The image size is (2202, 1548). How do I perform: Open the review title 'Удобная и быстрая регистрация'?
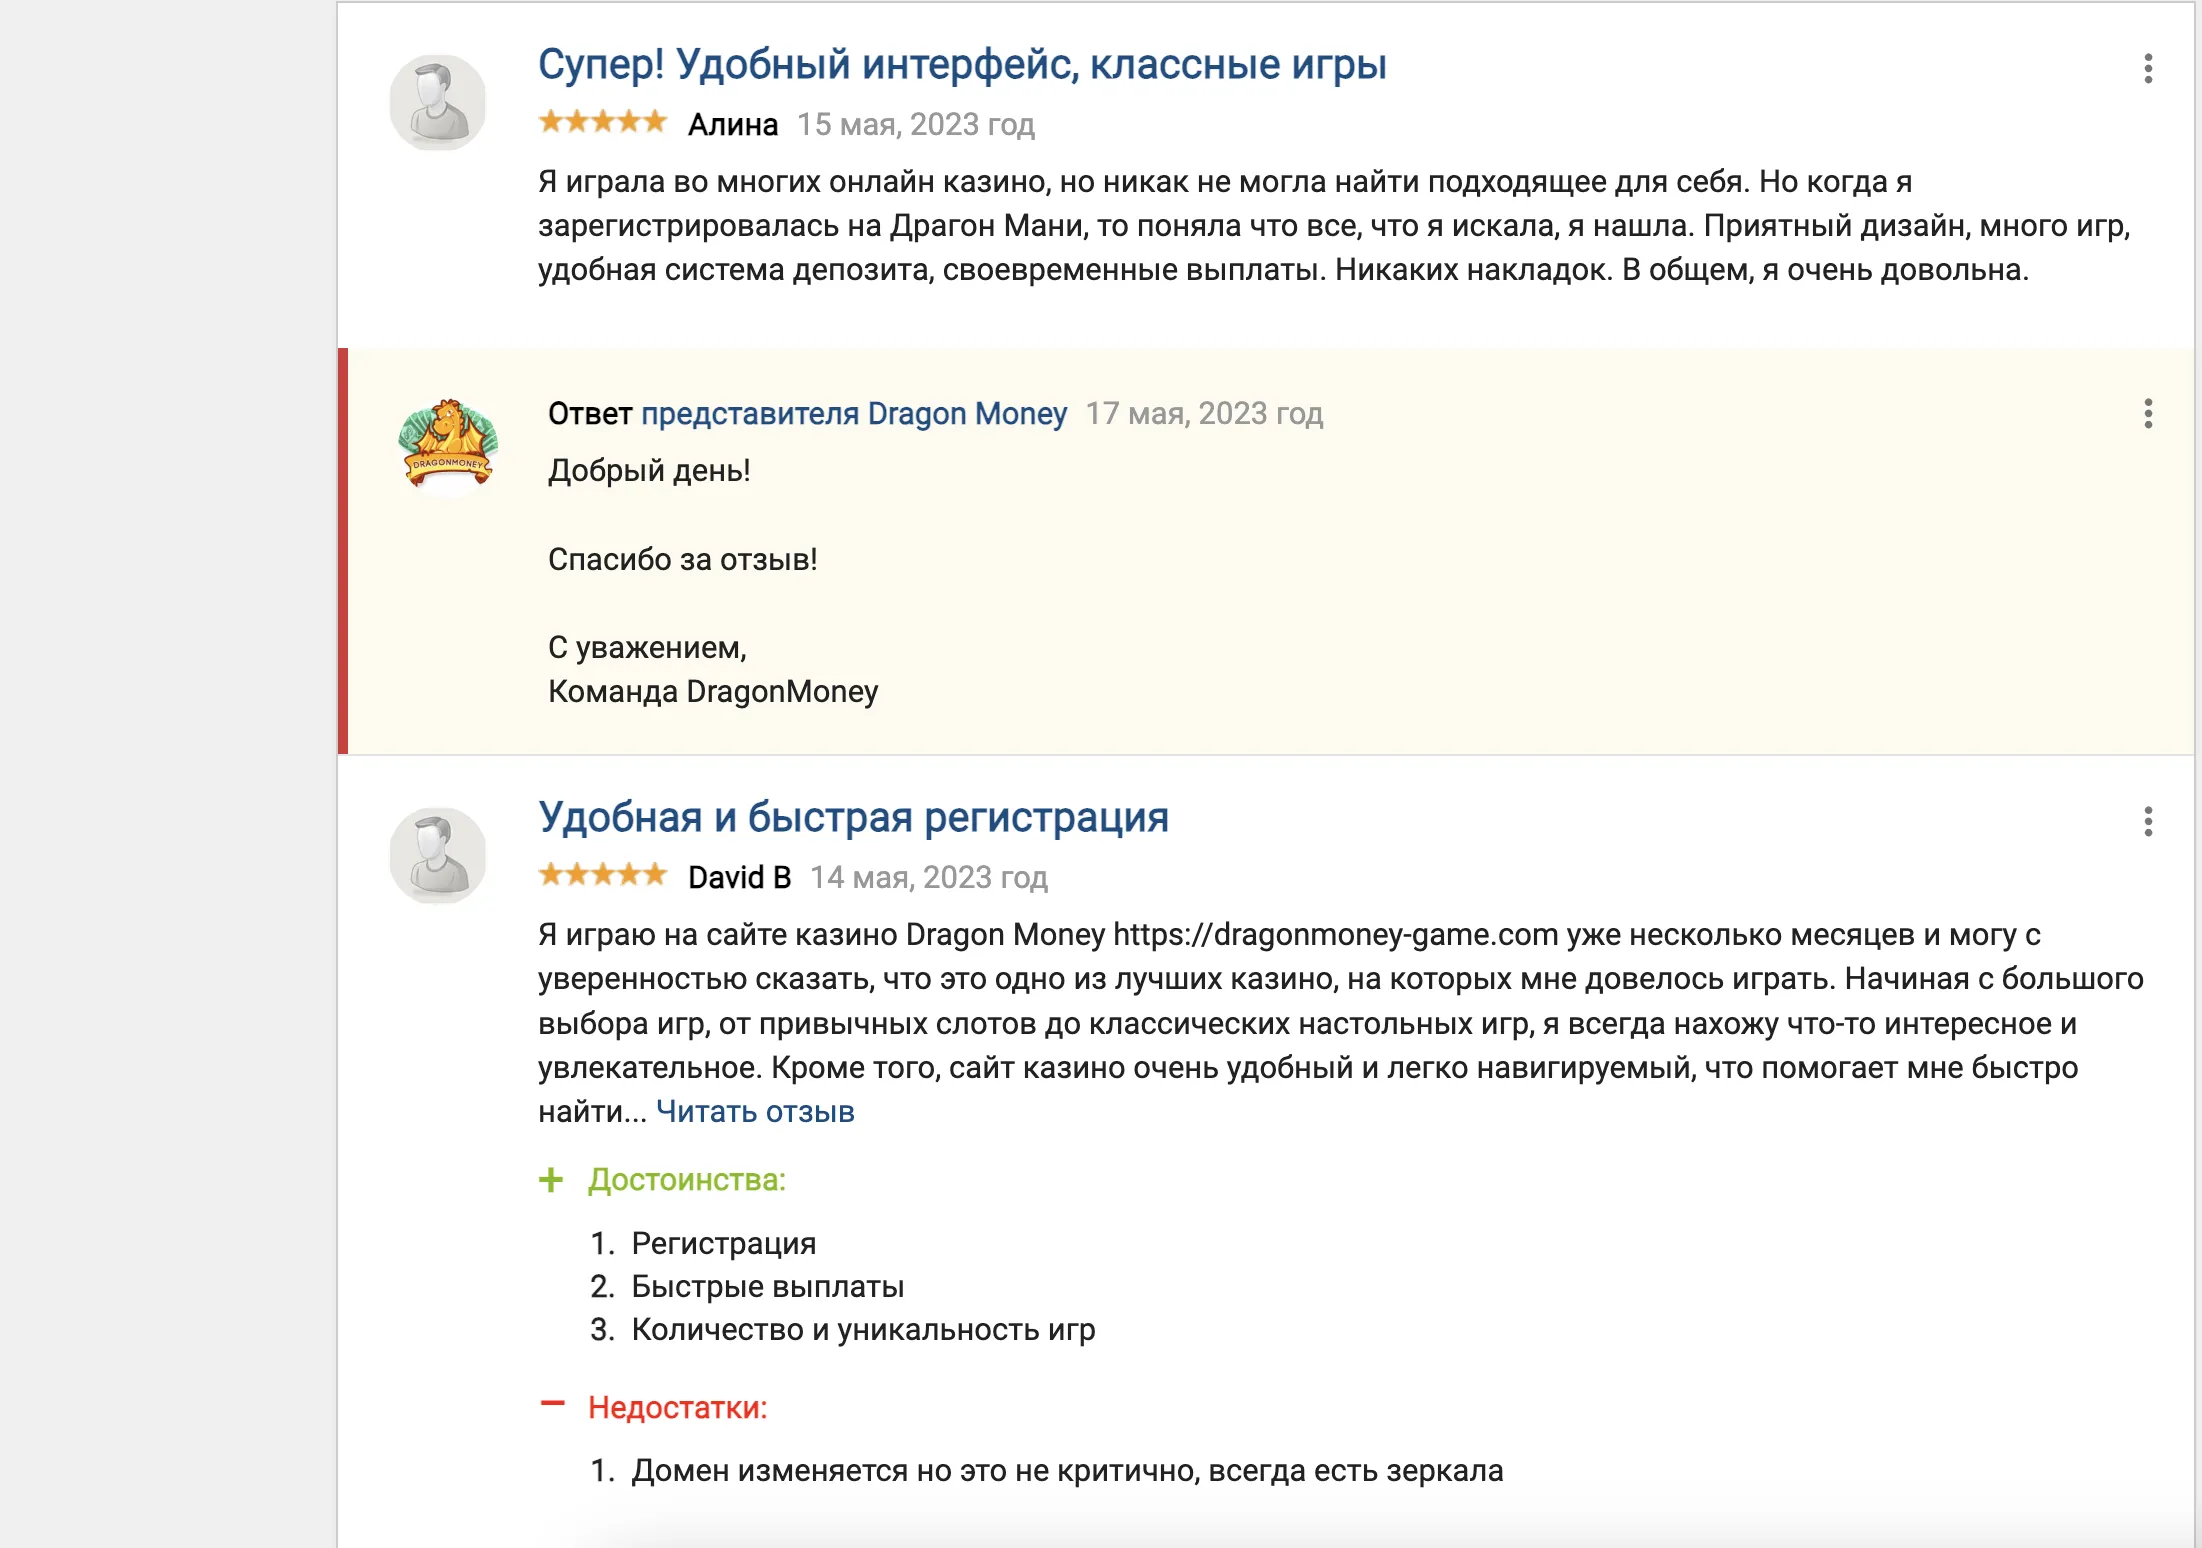click(853, 817)
